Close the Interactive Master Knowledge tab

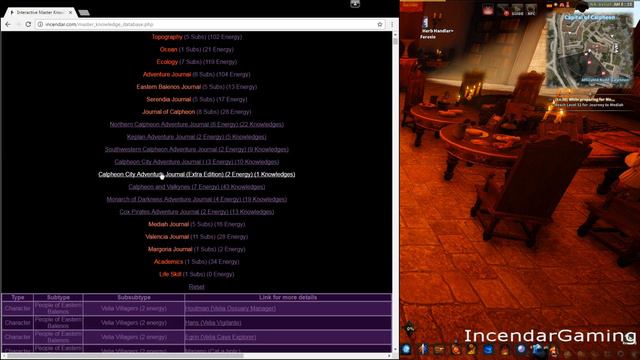tap(71, 13)
